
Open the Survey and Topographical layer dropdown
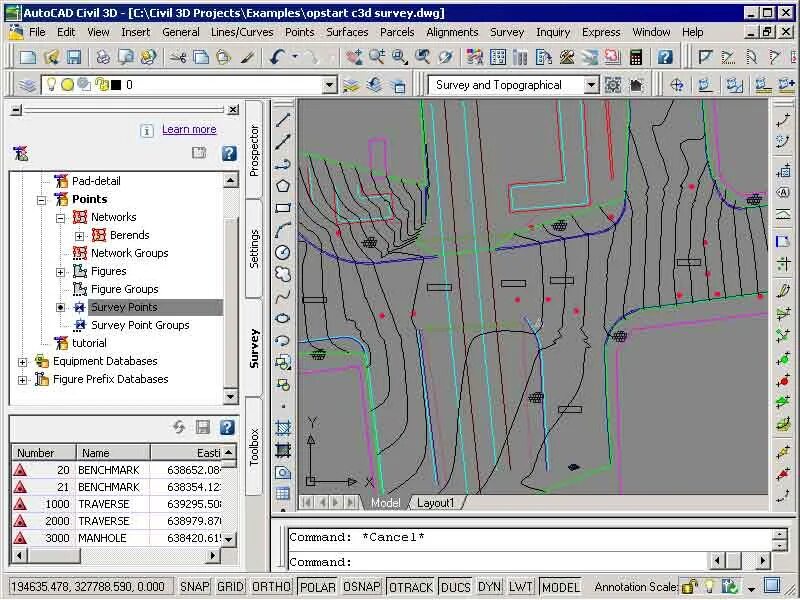pos(588,84)
